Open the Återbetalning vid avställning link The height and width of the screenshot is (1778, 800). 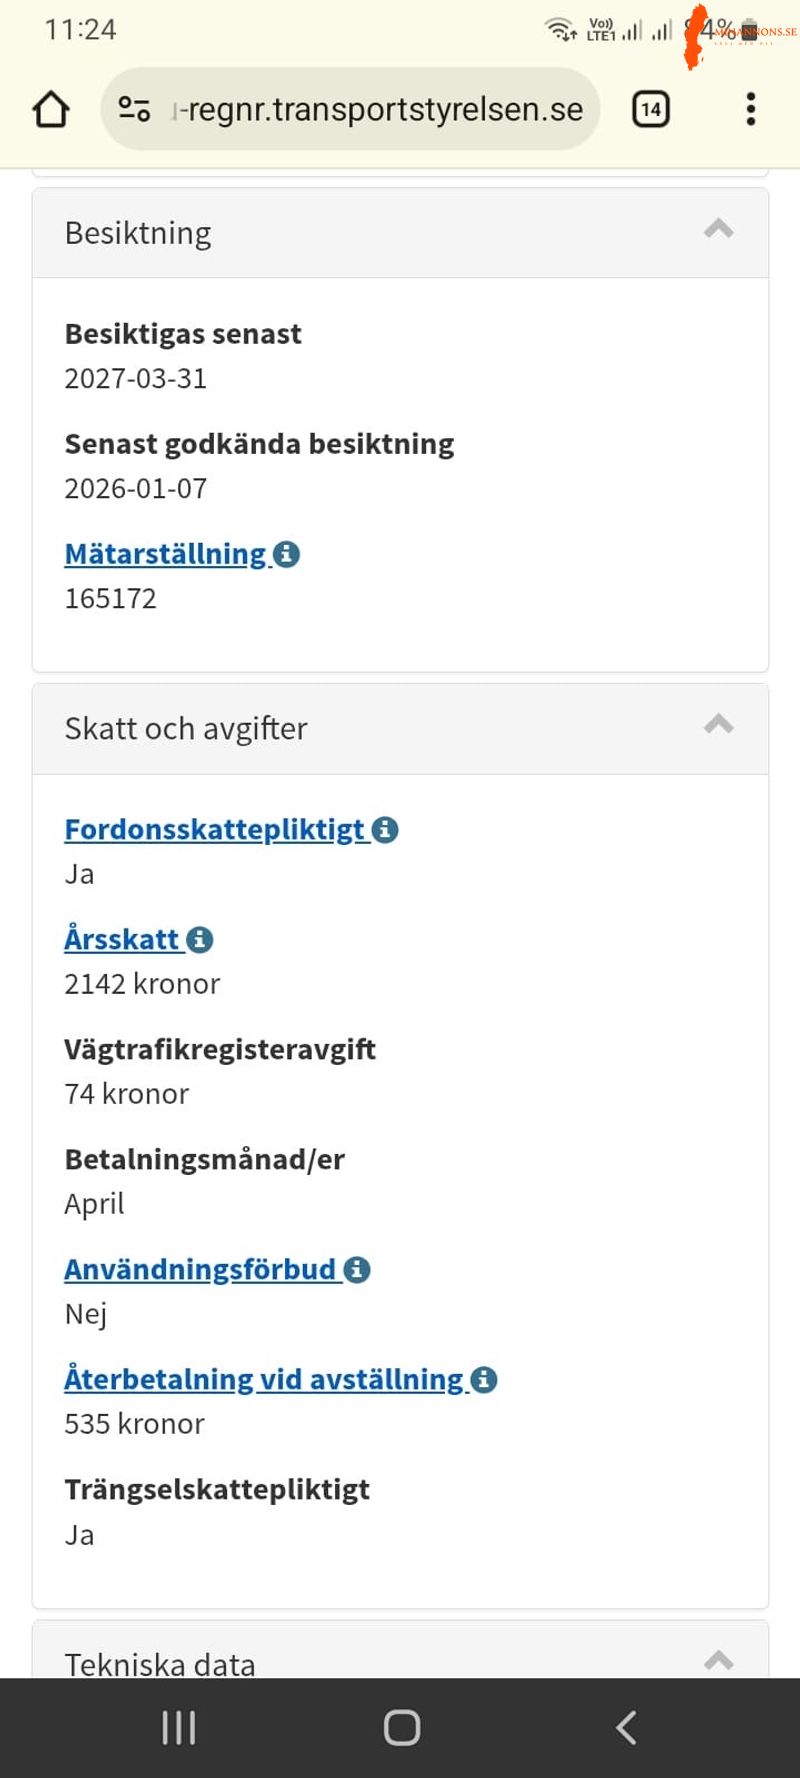[x=263, y=1380]
